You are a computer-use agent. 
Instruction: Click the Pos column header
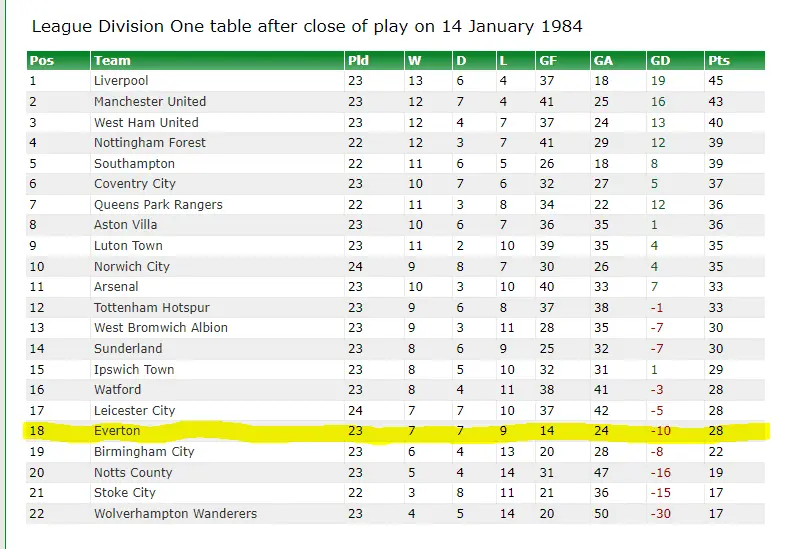41,61
